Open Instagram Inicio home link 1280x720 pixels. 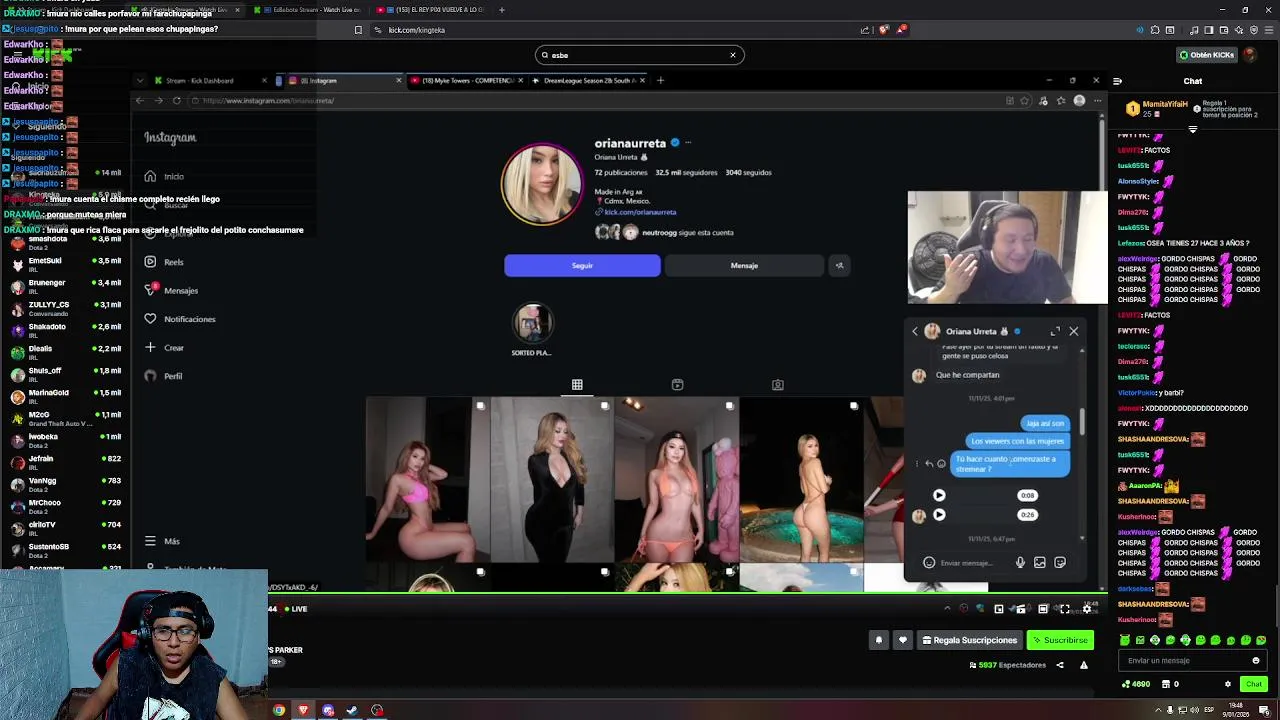164,176
